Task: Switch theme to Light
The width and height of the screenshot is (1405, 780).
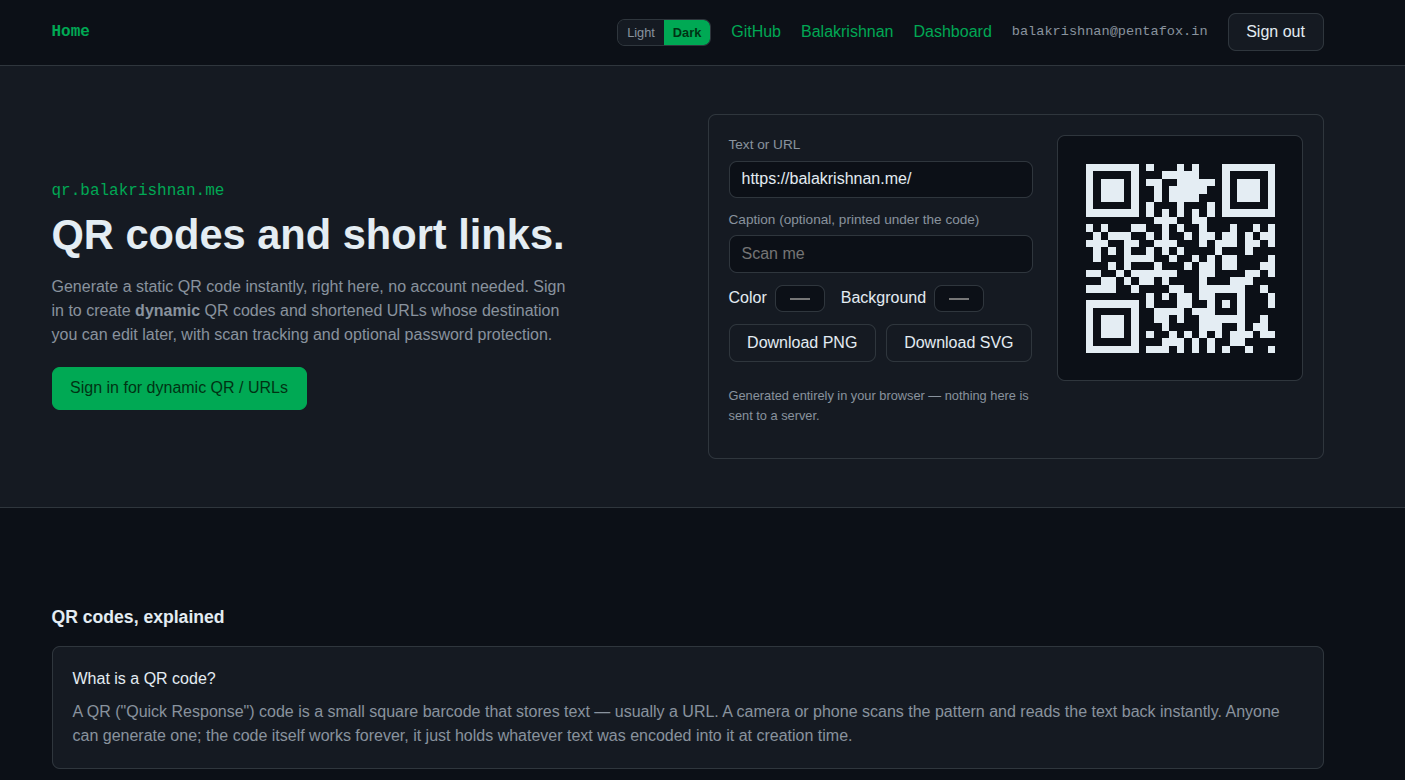Action: pyautogui.click(x=641, y=33)
